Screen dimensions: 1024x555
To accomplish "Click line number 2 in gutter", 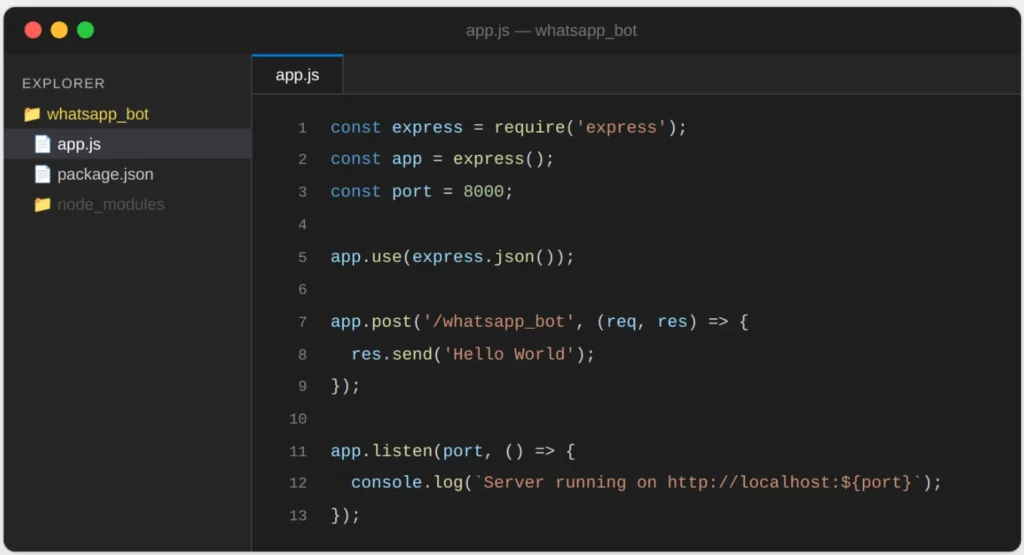I will pyautogui.click(x=302, y=159).
